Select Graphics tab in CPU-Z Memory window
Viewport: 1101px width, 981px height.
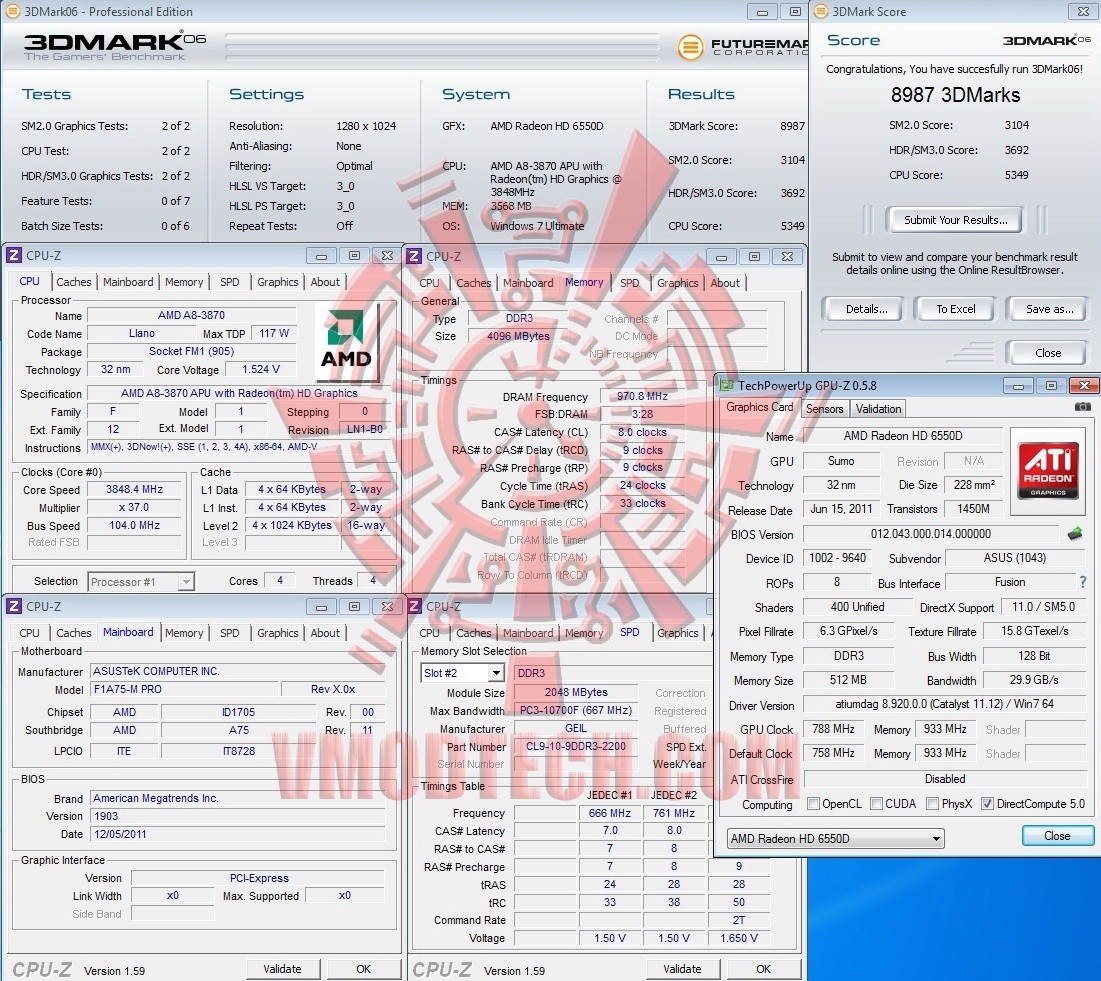(678, 283)
